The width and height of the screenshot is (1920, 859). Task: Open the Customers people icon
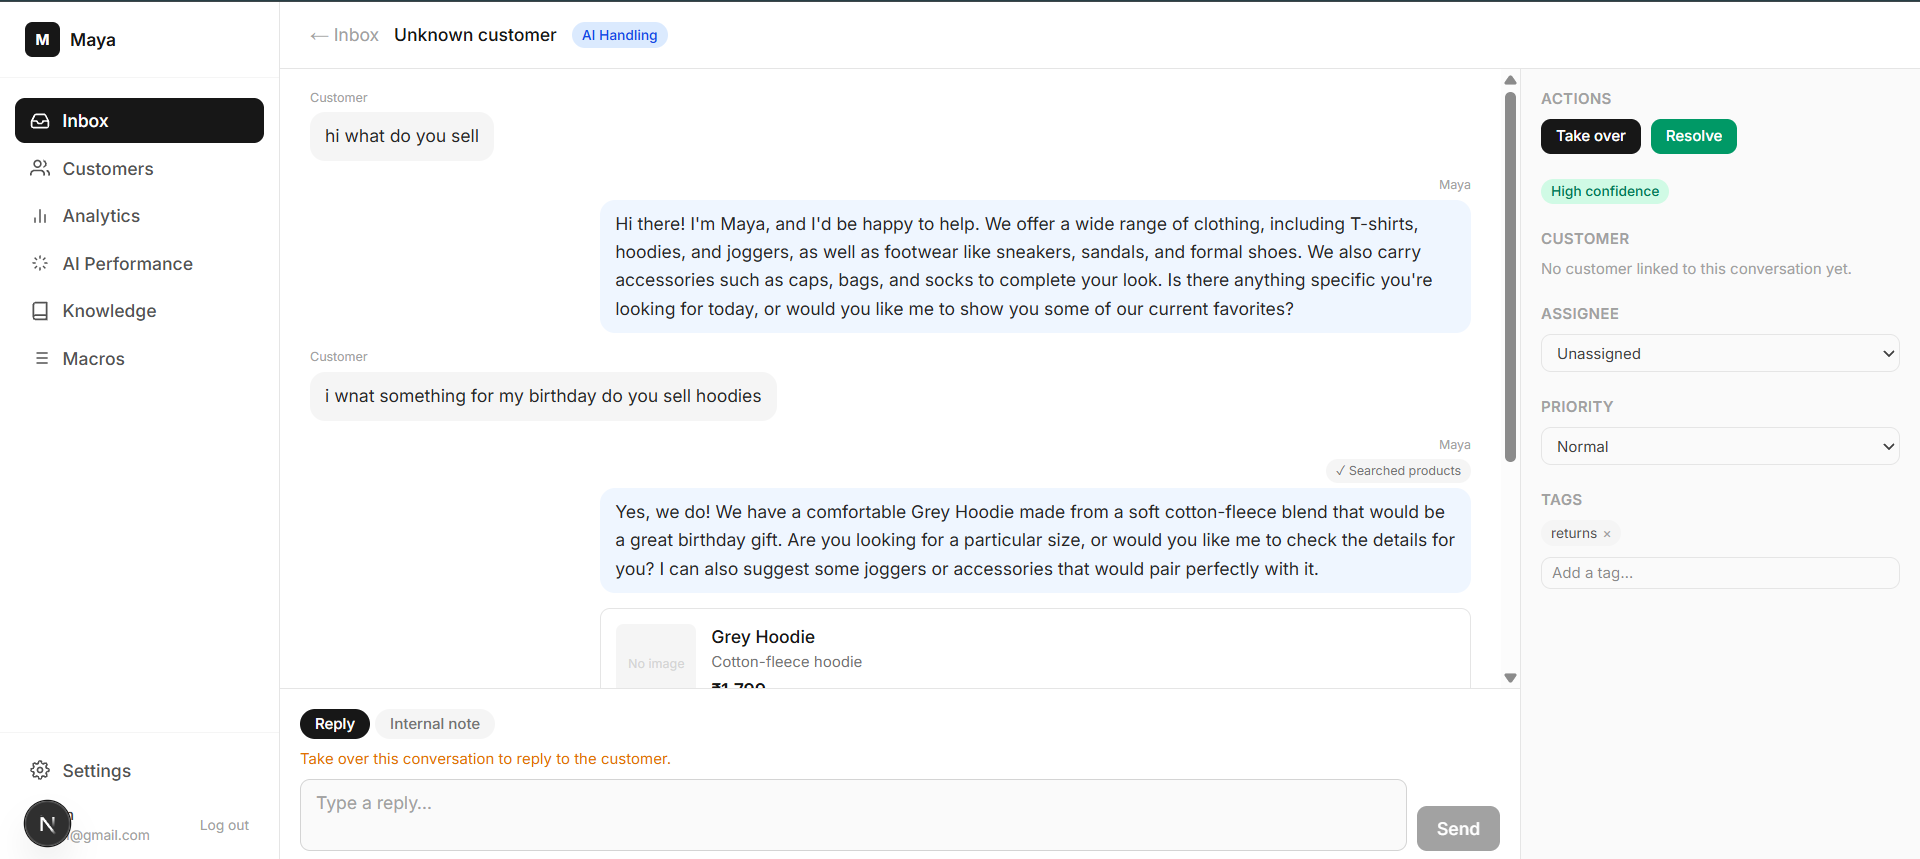coord(40,168)
